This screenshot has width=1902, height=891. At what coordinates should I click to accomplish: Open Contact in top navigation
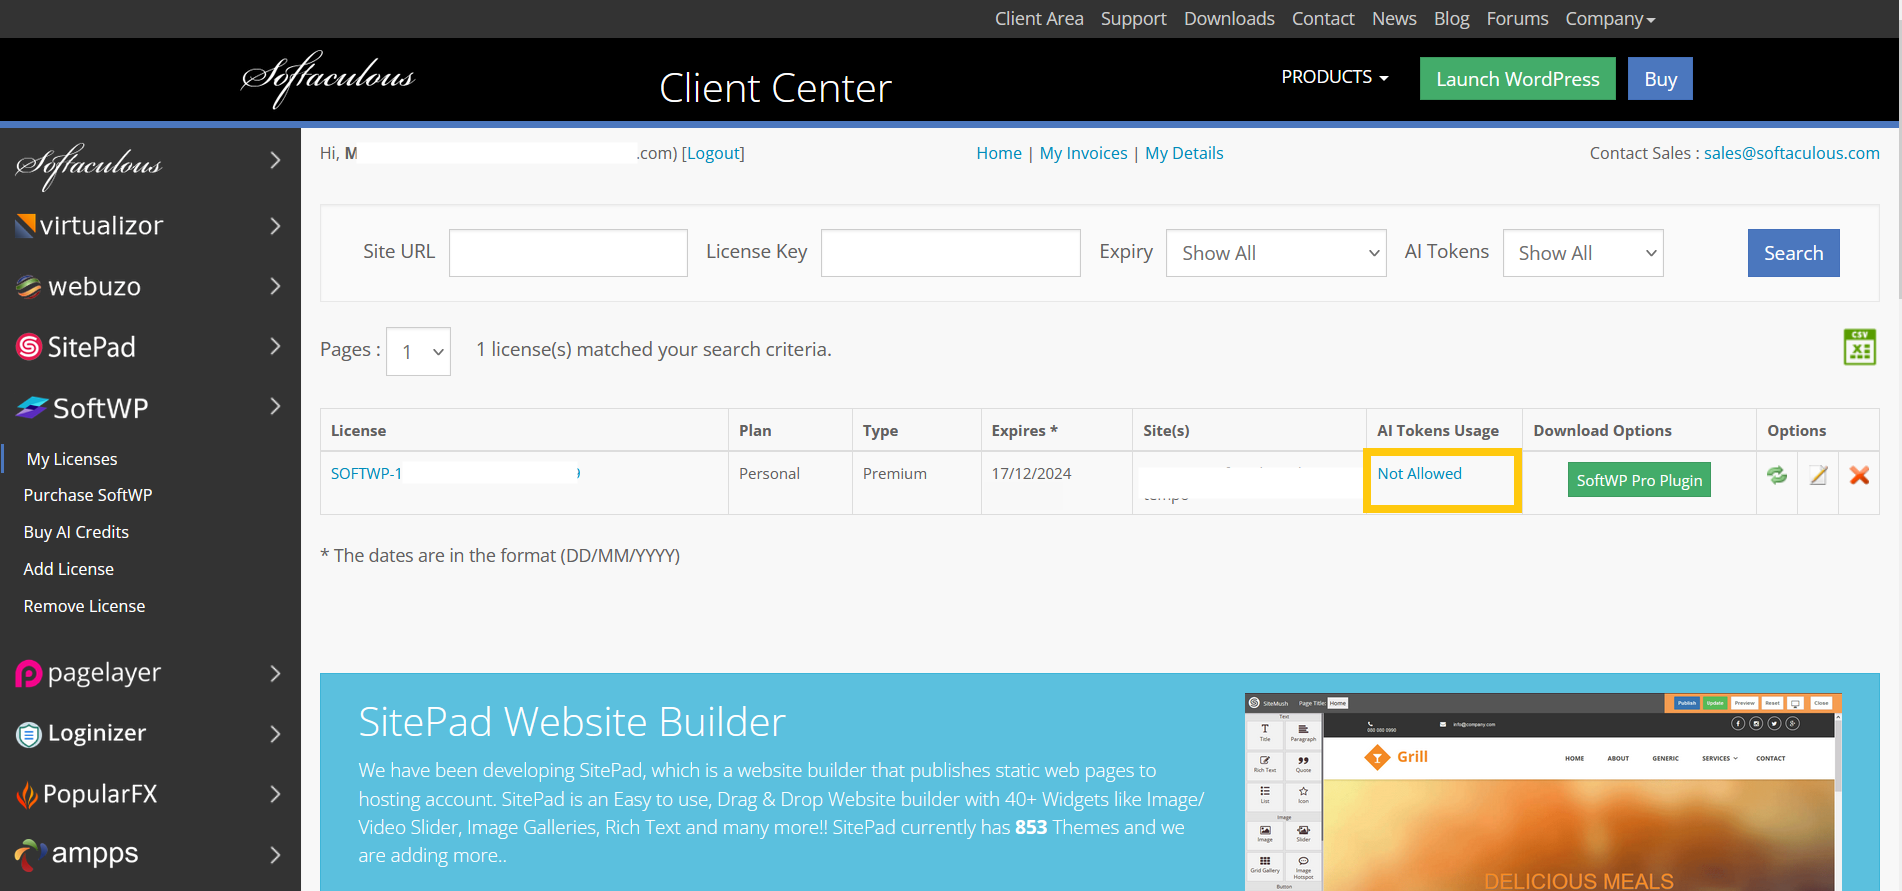click(1323, 19)
